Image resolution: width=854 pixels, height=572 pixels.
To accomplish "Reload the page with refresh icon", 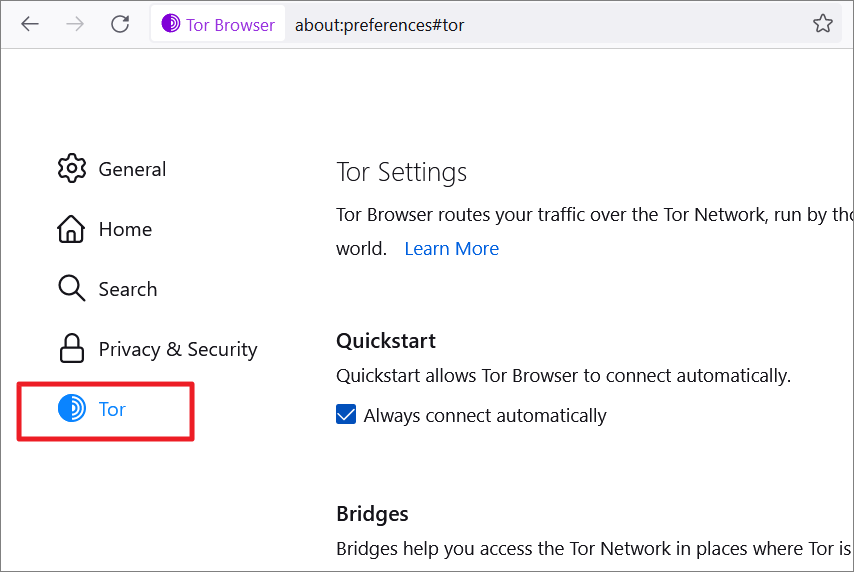I will [120, 24].
